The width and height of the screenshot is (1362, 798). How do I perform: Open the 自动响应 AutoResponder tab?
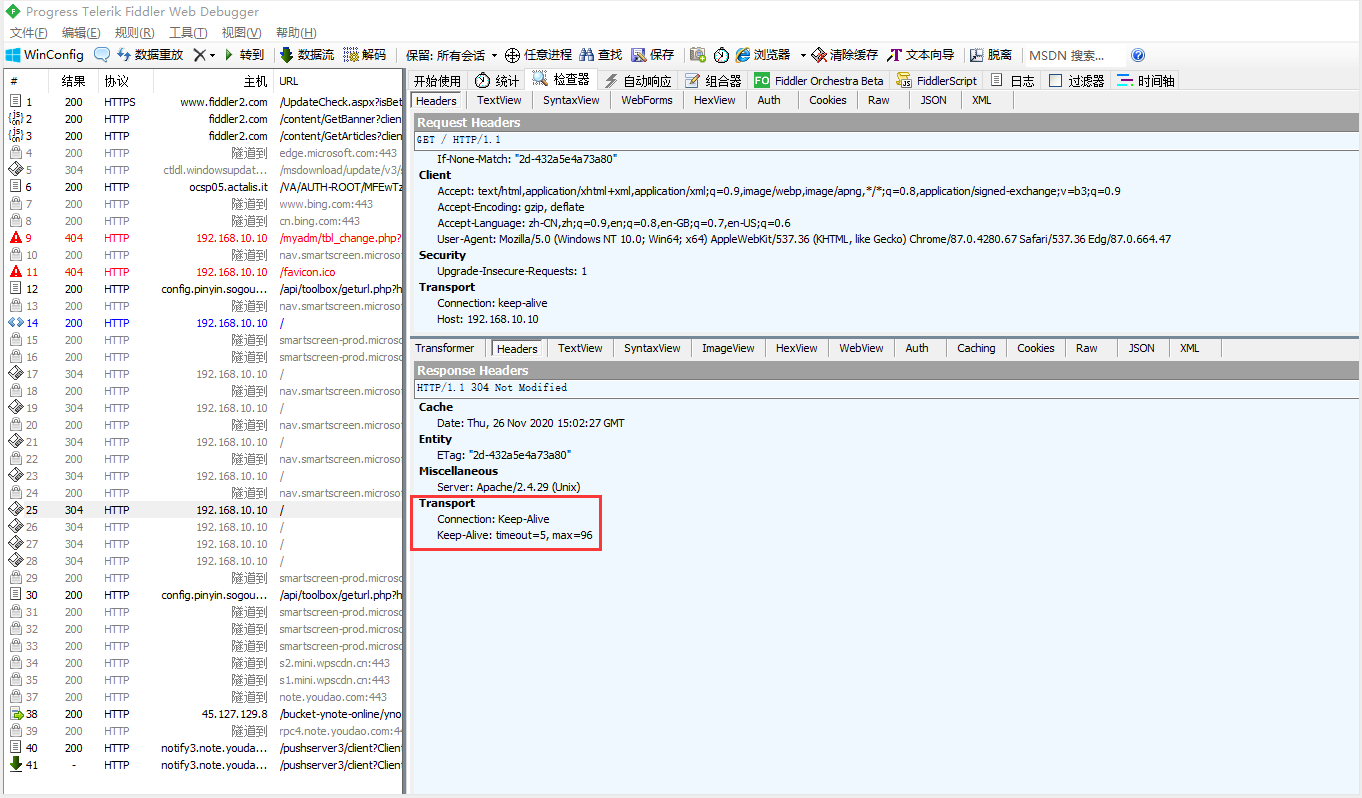coord(638,80)
